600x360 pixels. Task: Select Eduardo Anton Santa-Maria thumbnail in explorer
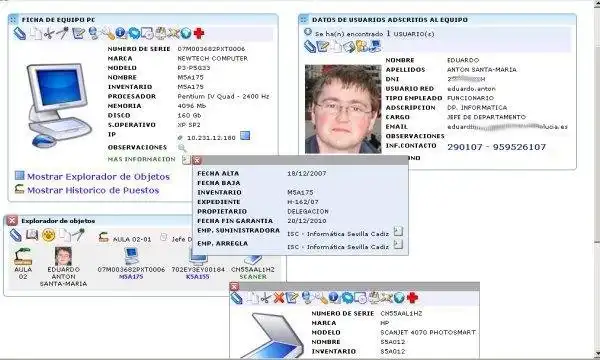(x=63, y=256)
